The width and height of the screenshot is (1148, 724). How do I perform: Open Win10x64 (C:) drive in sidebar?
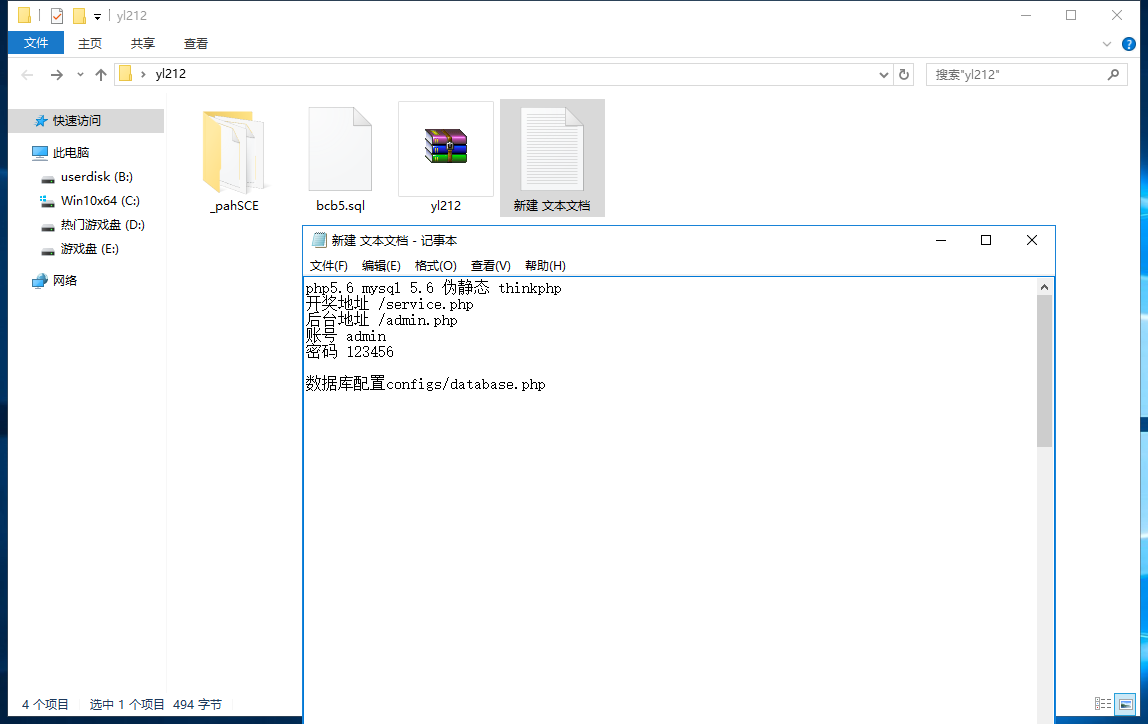(x=100, y=201)
